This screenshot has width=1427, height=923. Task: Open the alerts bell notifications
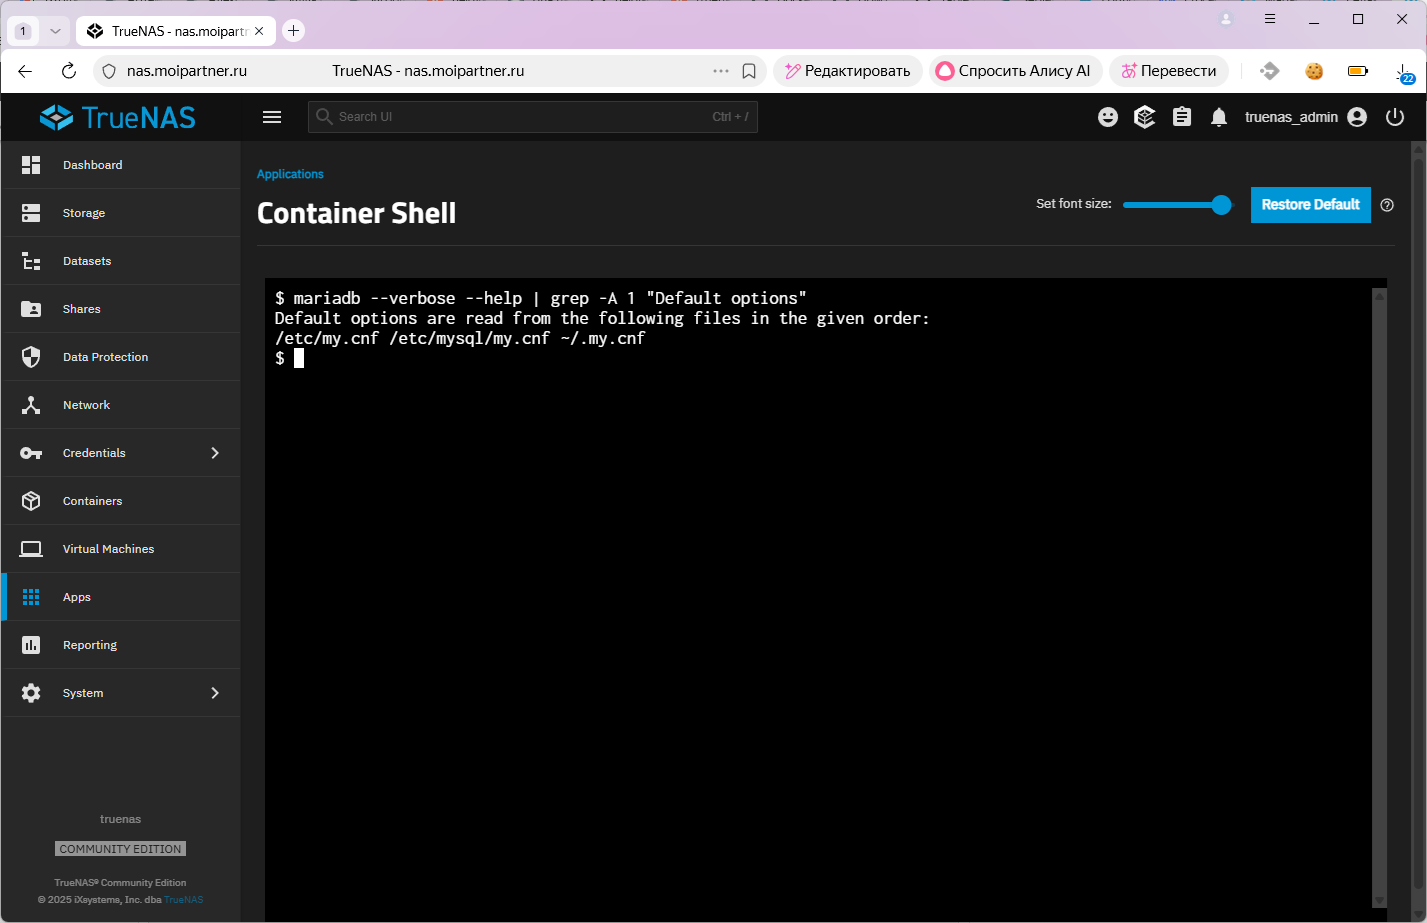[x=1219, y=117]
